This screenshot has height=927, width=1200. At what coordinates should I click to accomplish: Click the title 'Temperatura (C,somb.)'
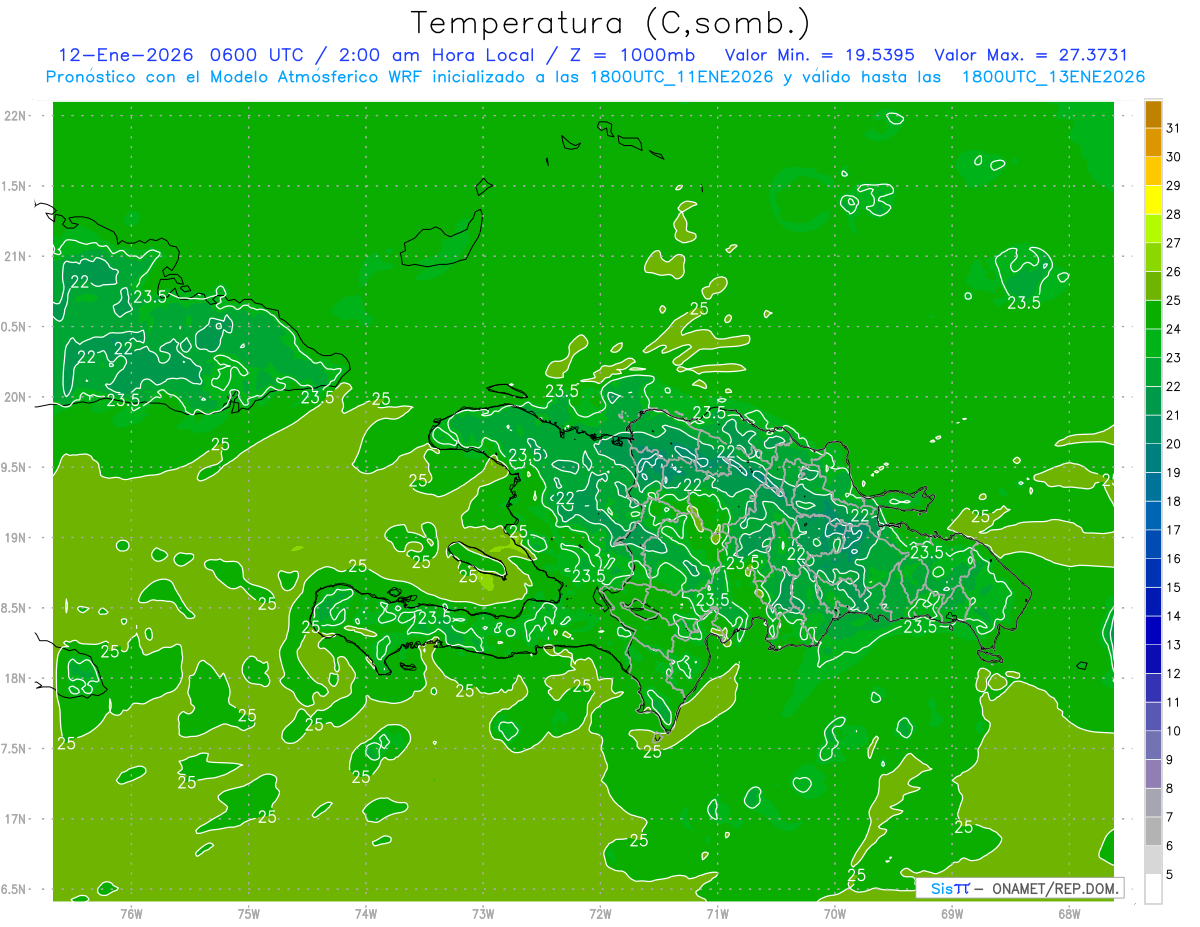pos(611,22)
